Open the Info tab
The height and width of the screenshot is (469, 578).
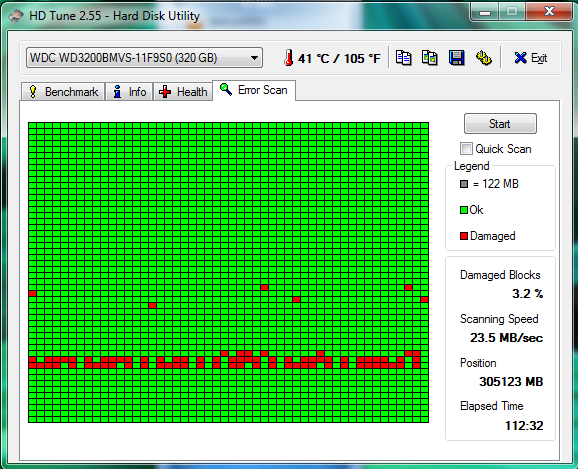(129, 91)
